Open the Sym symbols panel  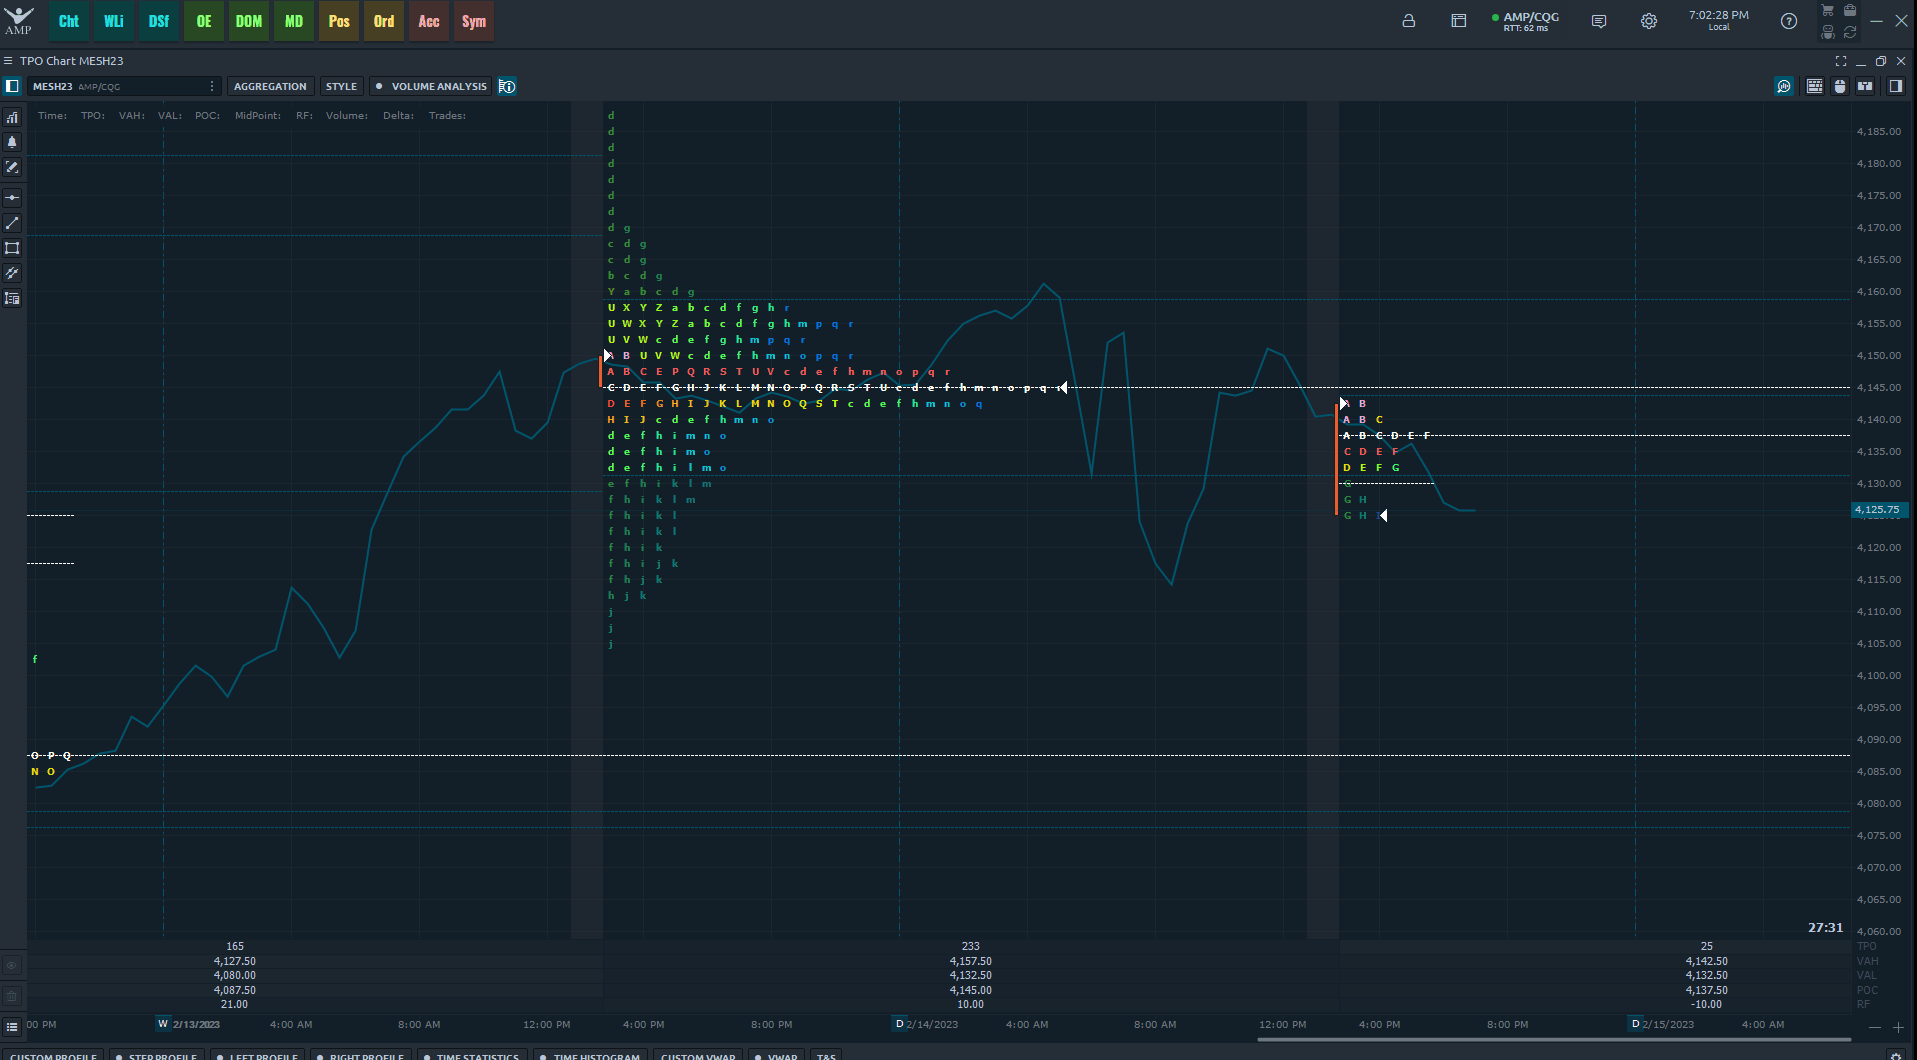[474, 21]
